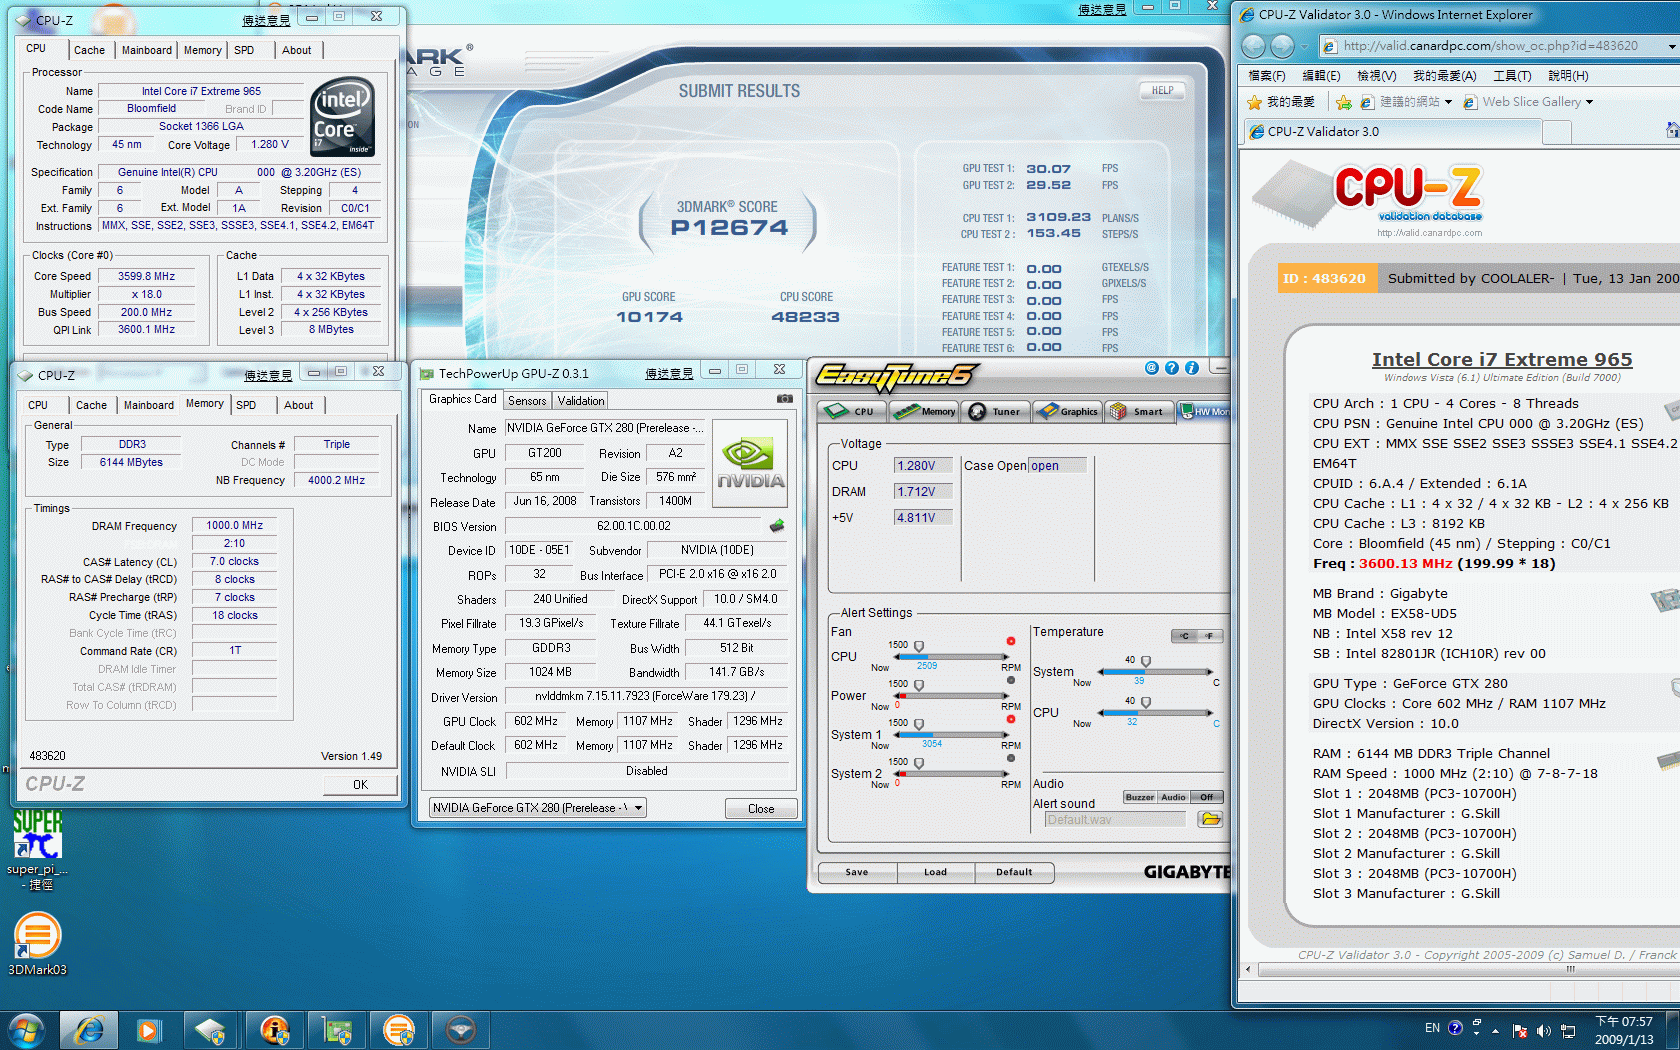The height and width of the screenshot is (1050, 1680).
Task: Adjust the CPU fan alert threshold slider
Action: tap(918, 648)
